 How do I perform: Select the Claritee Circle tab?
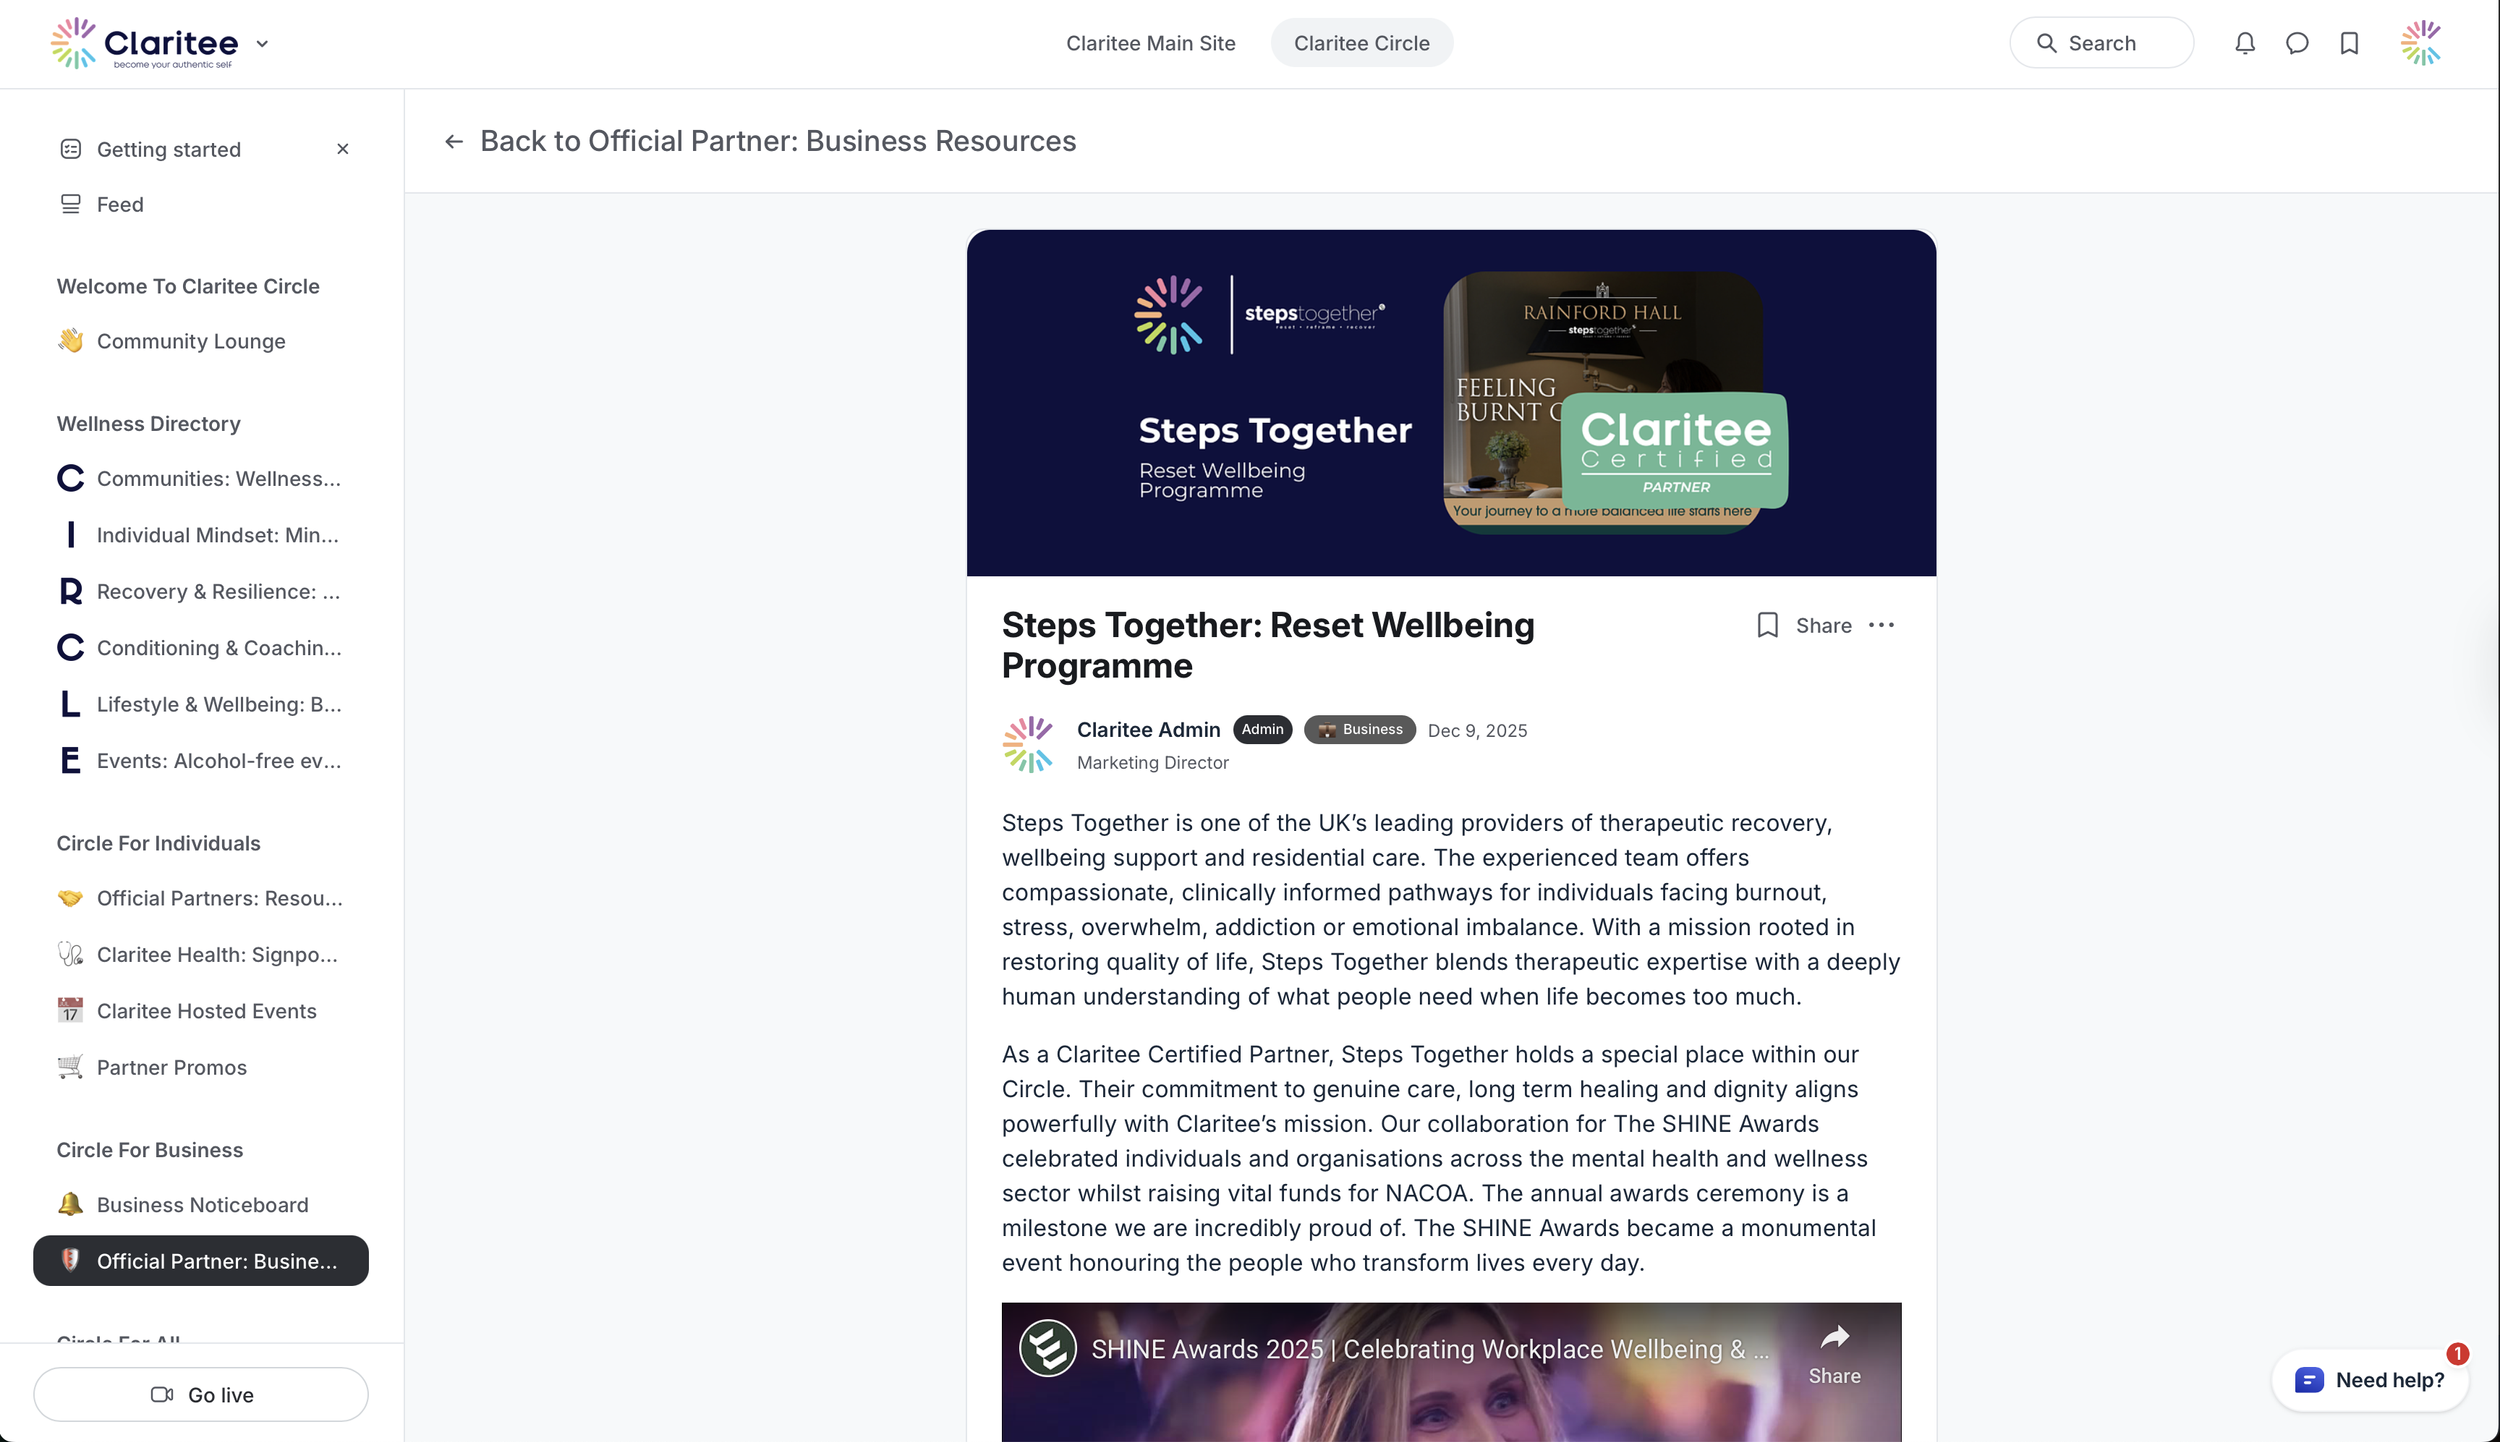point(1361,43)
